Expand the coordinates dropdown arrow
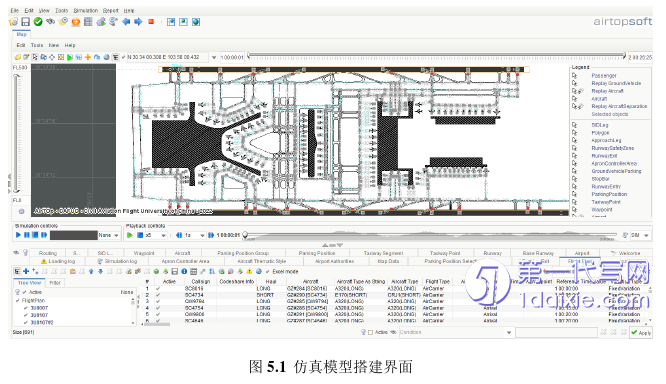This screenshot has width=666, height=384. pos(214,57)
